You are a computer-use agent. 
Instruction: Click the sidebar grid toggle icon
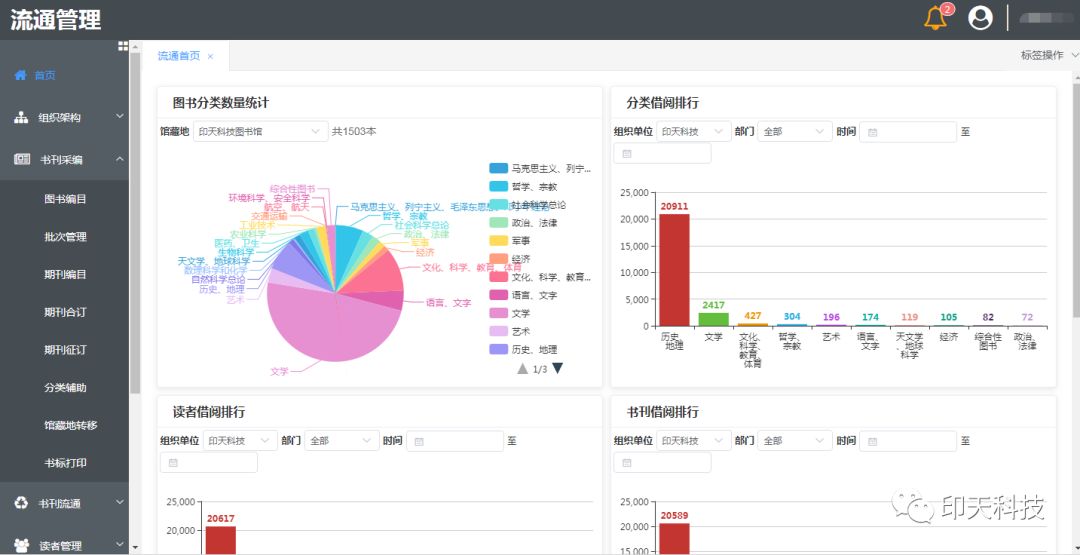coord(123,46)
